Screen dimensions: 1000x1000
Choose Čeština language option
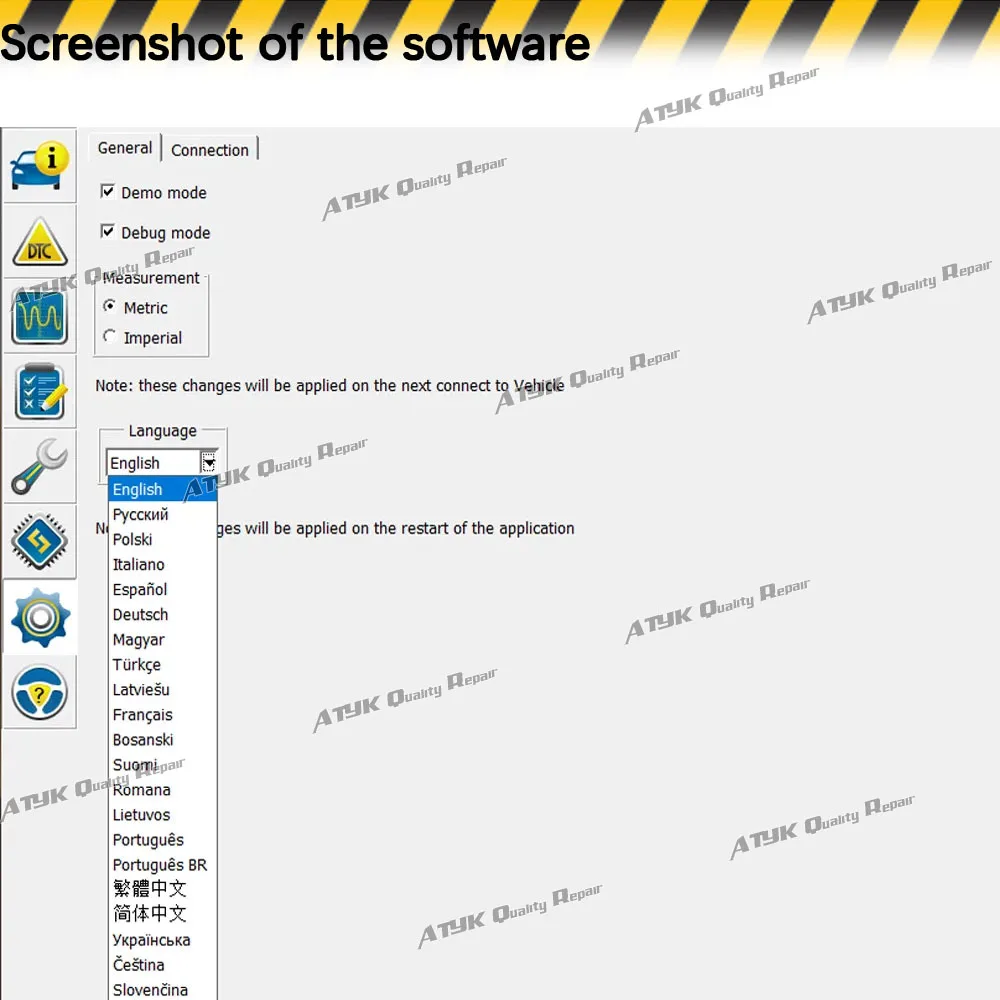163,965
